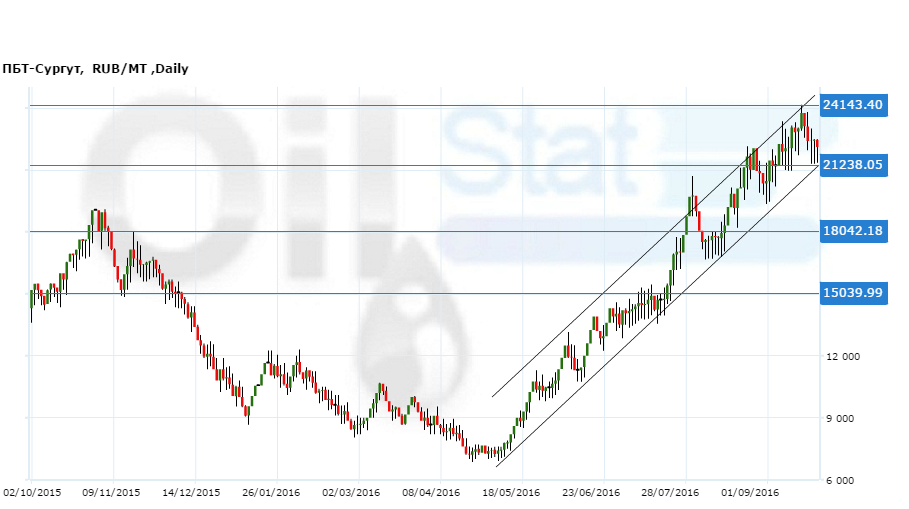The image size is (909, 509).
Task: Click the 18/05/2016 date label
Action: click(x=511, y=493)
